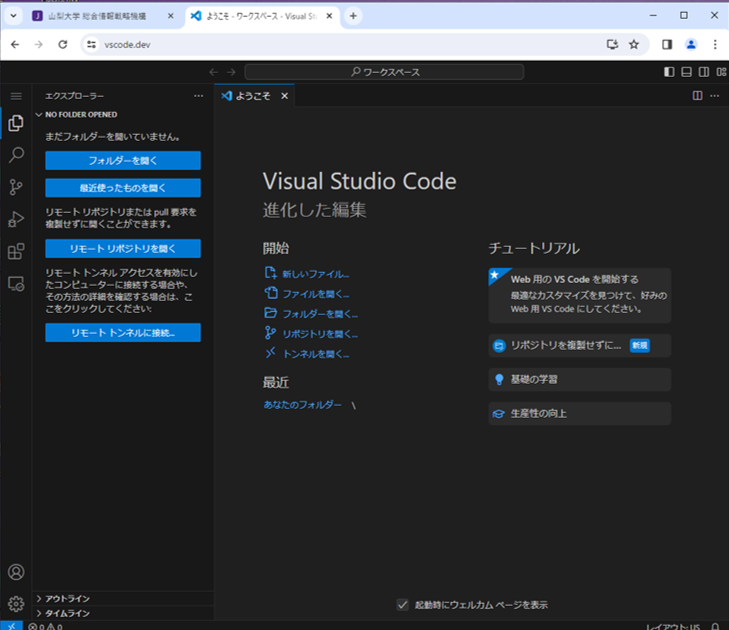Open Remote Explorer in activity bar
Screen dimensions: 729x630
(16, 284)
